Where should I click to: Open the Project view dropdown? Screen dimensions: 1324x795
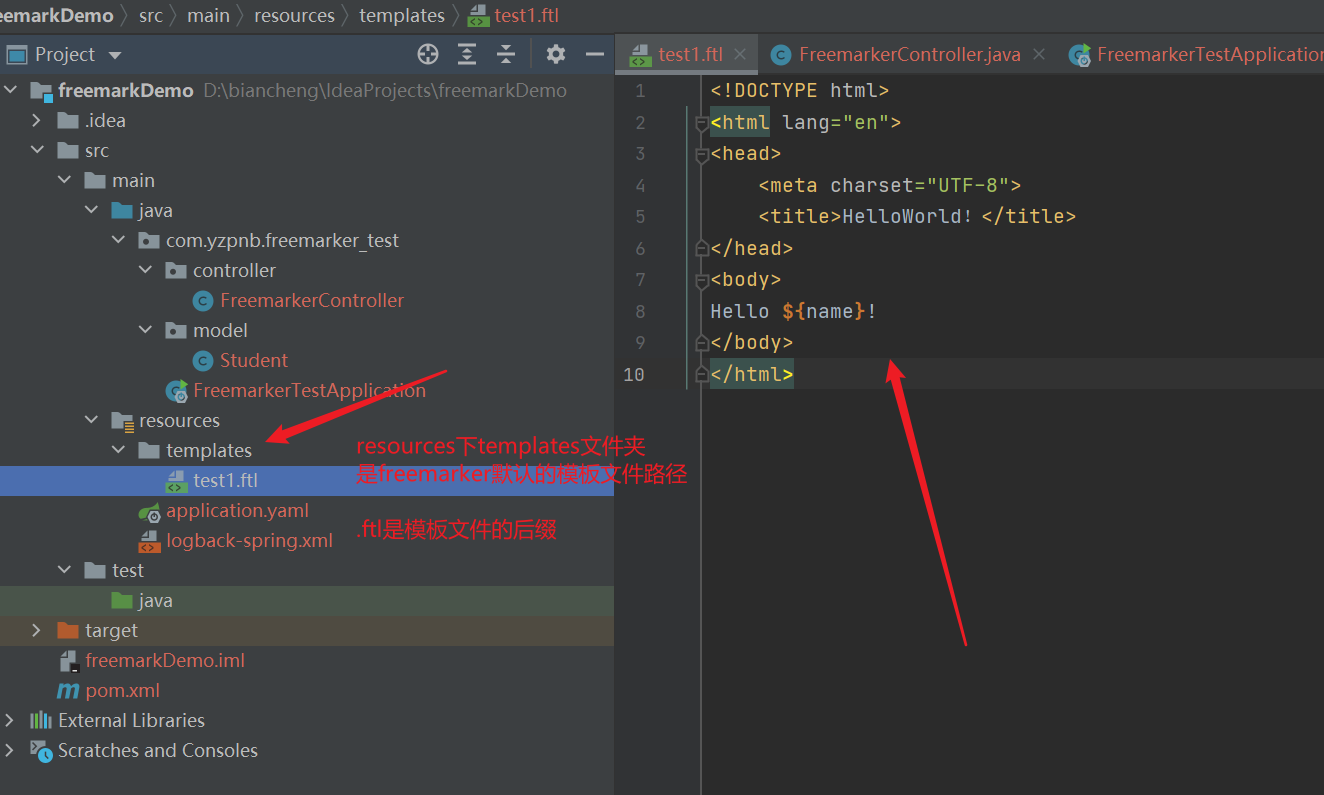click(114, 55)
